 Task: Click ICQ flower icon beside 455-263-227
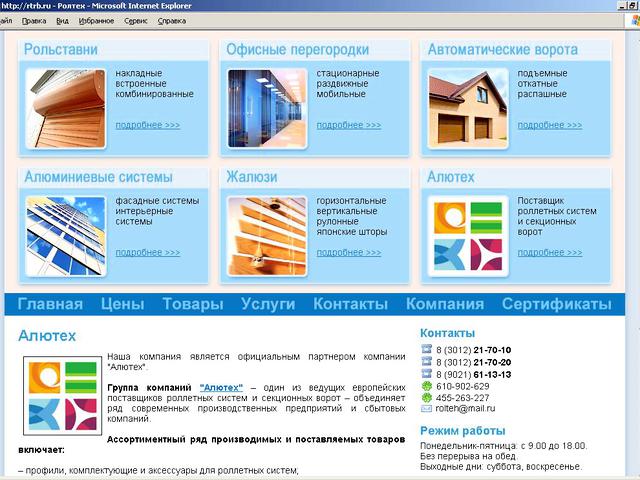point(427,398)
